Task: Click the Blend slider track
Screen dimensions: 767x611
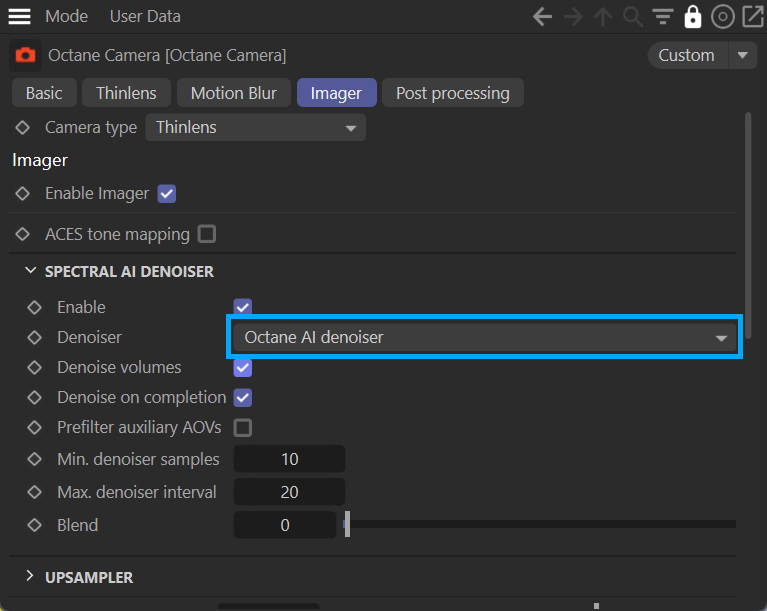Action: tap(540, 524)
